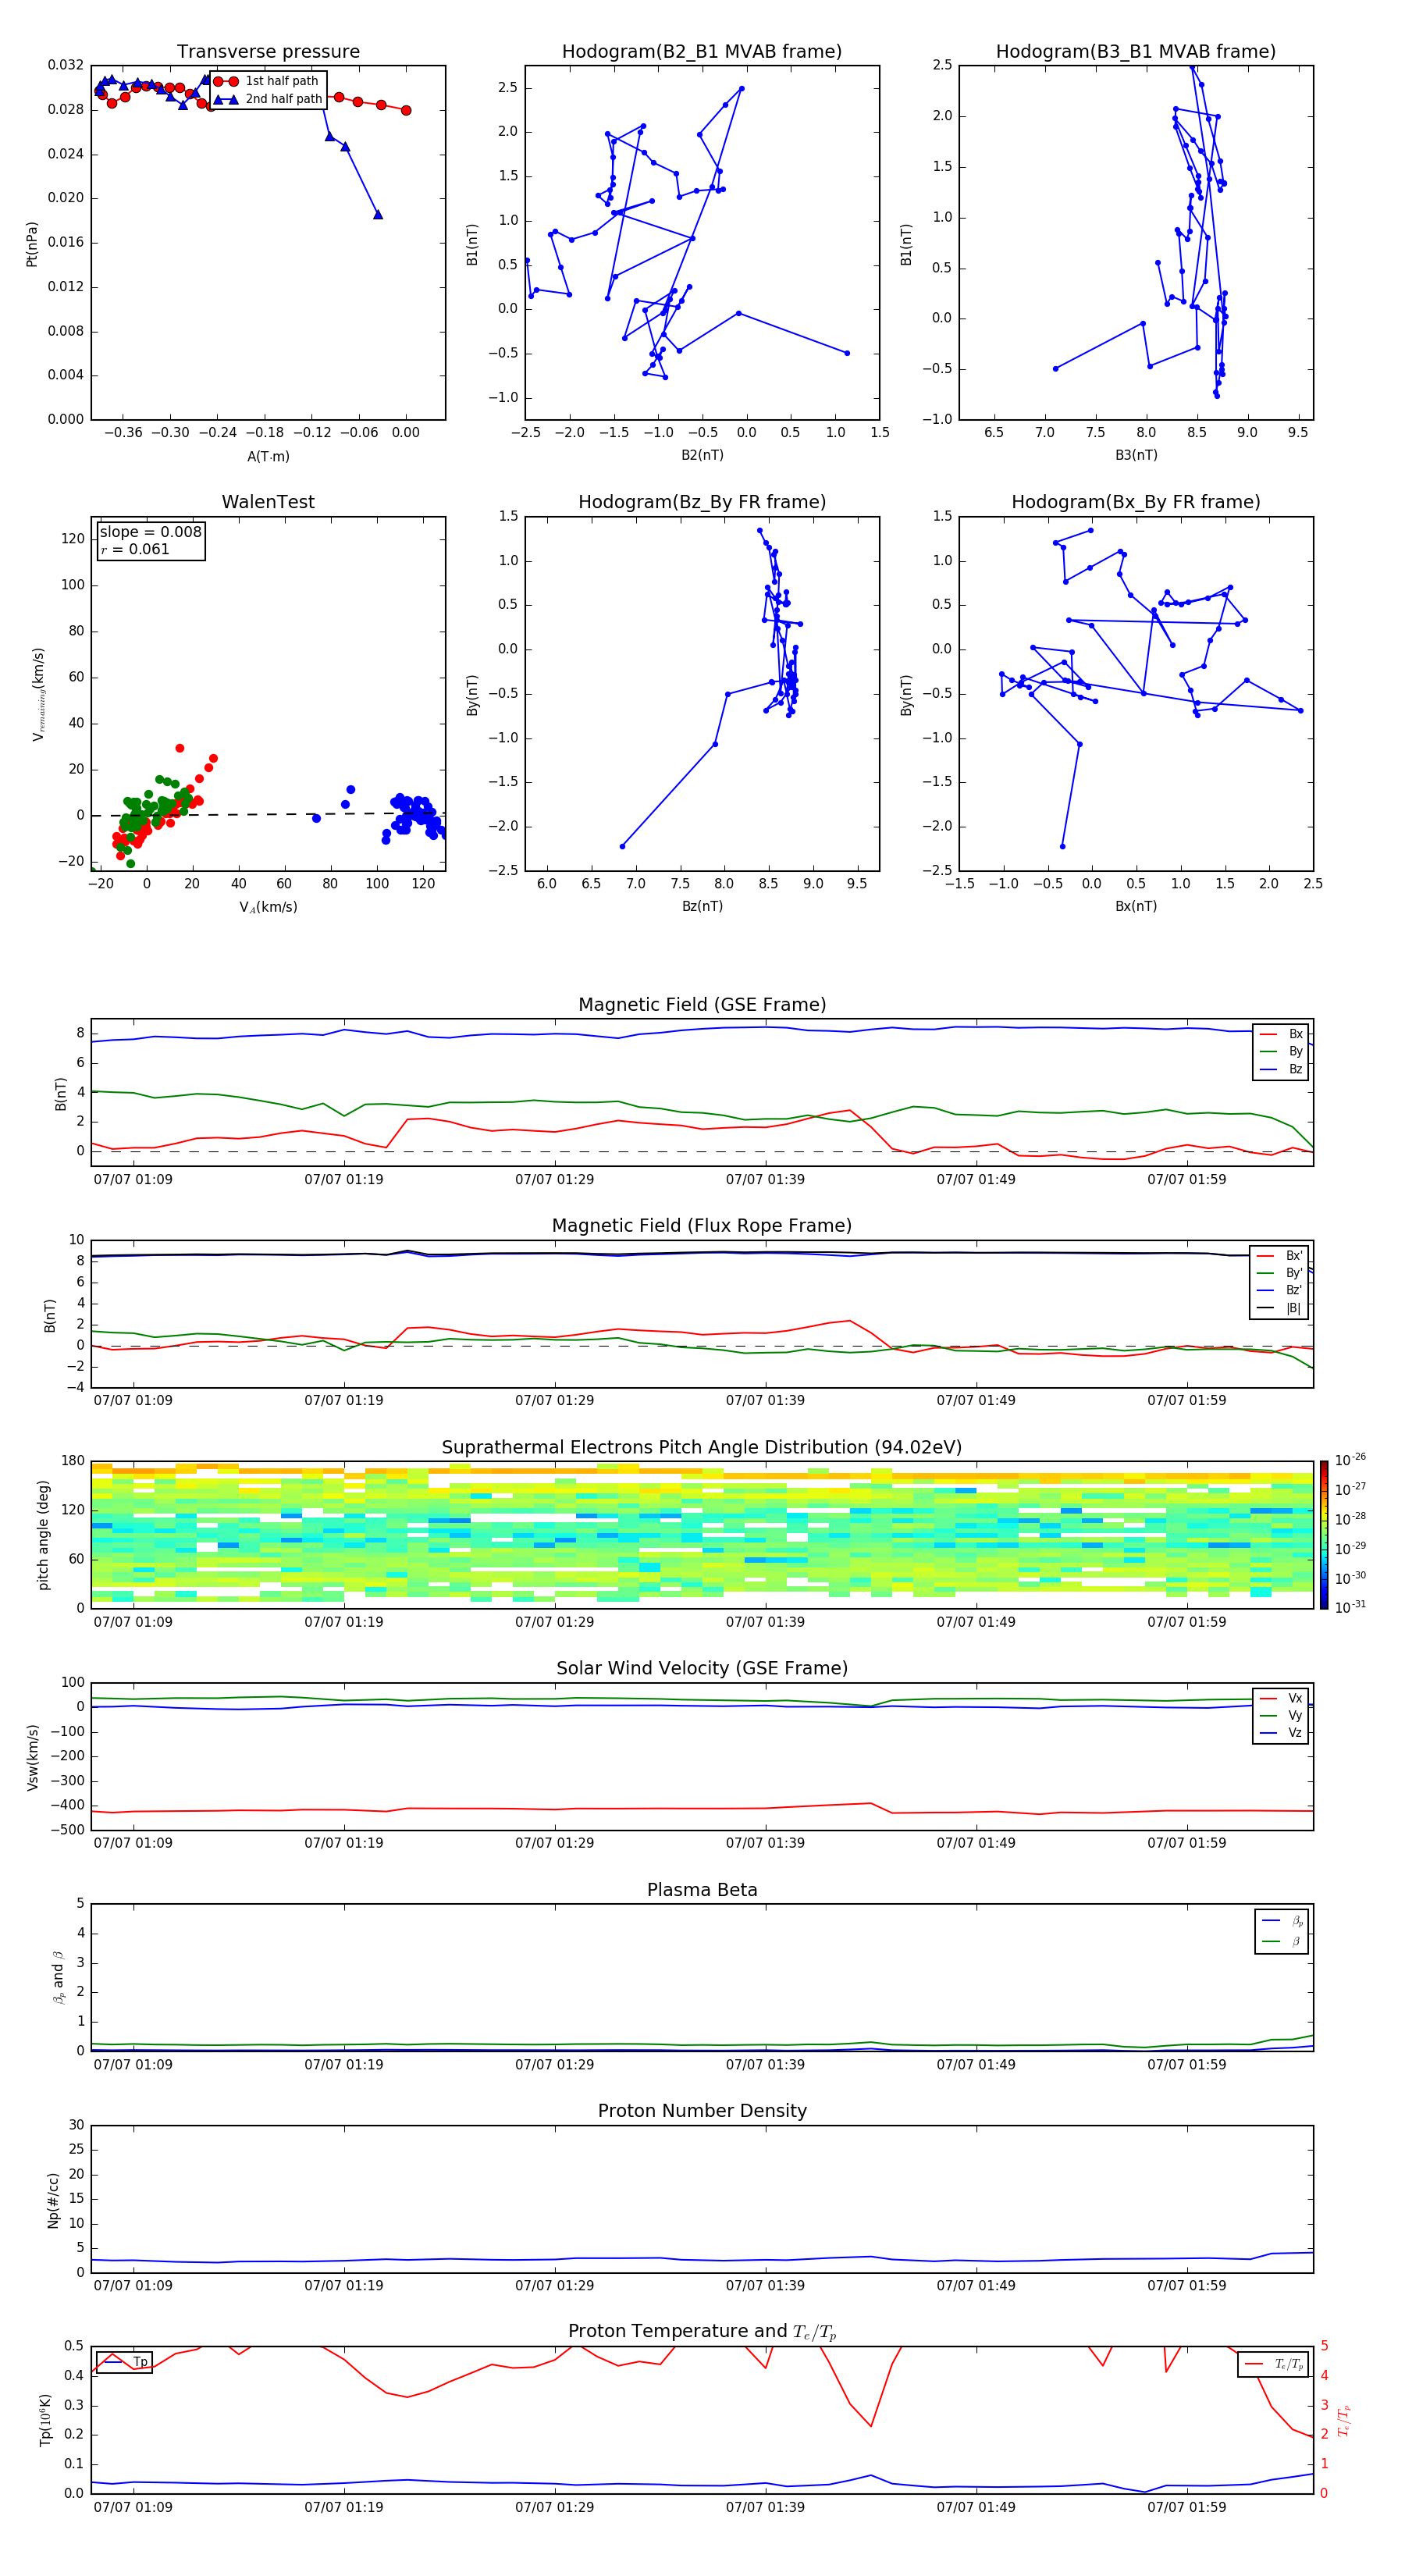
Task: Click the Vx legend entry in velocity plot
Action: tap(1282, 1698)
